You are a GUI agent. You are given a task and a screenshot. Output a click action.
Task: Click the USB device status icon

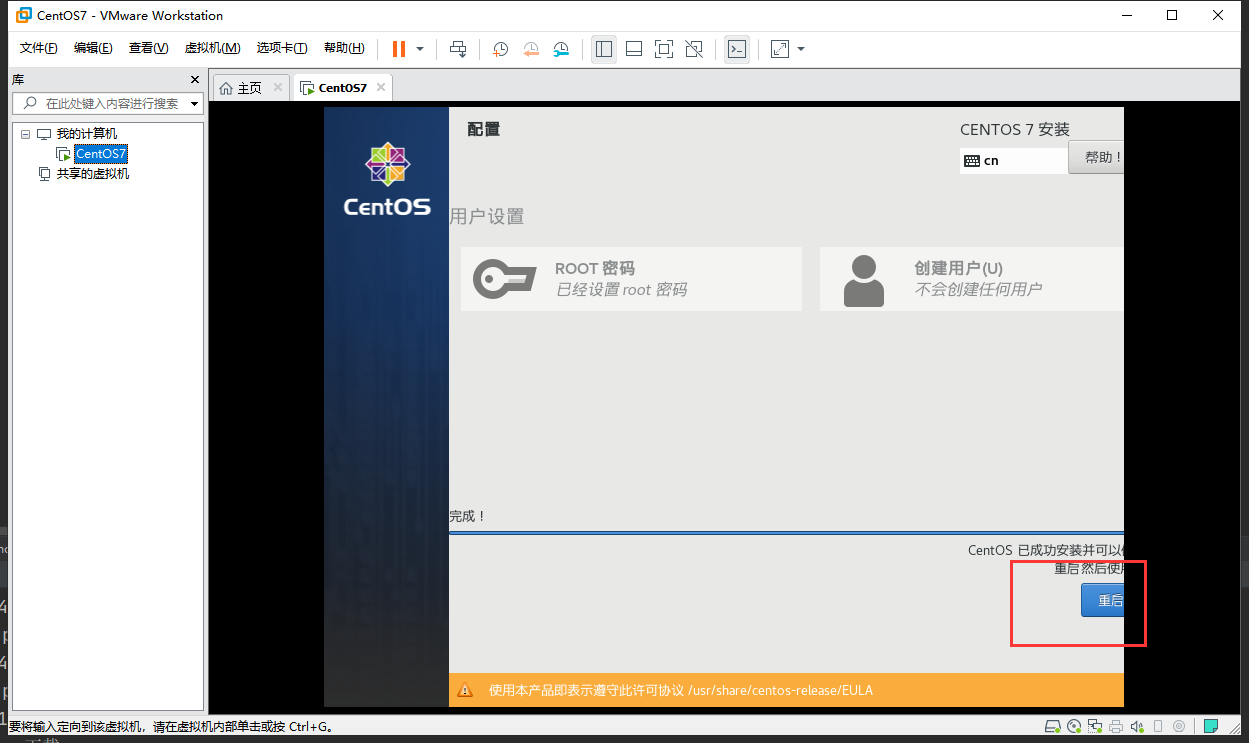point(1158,726)
